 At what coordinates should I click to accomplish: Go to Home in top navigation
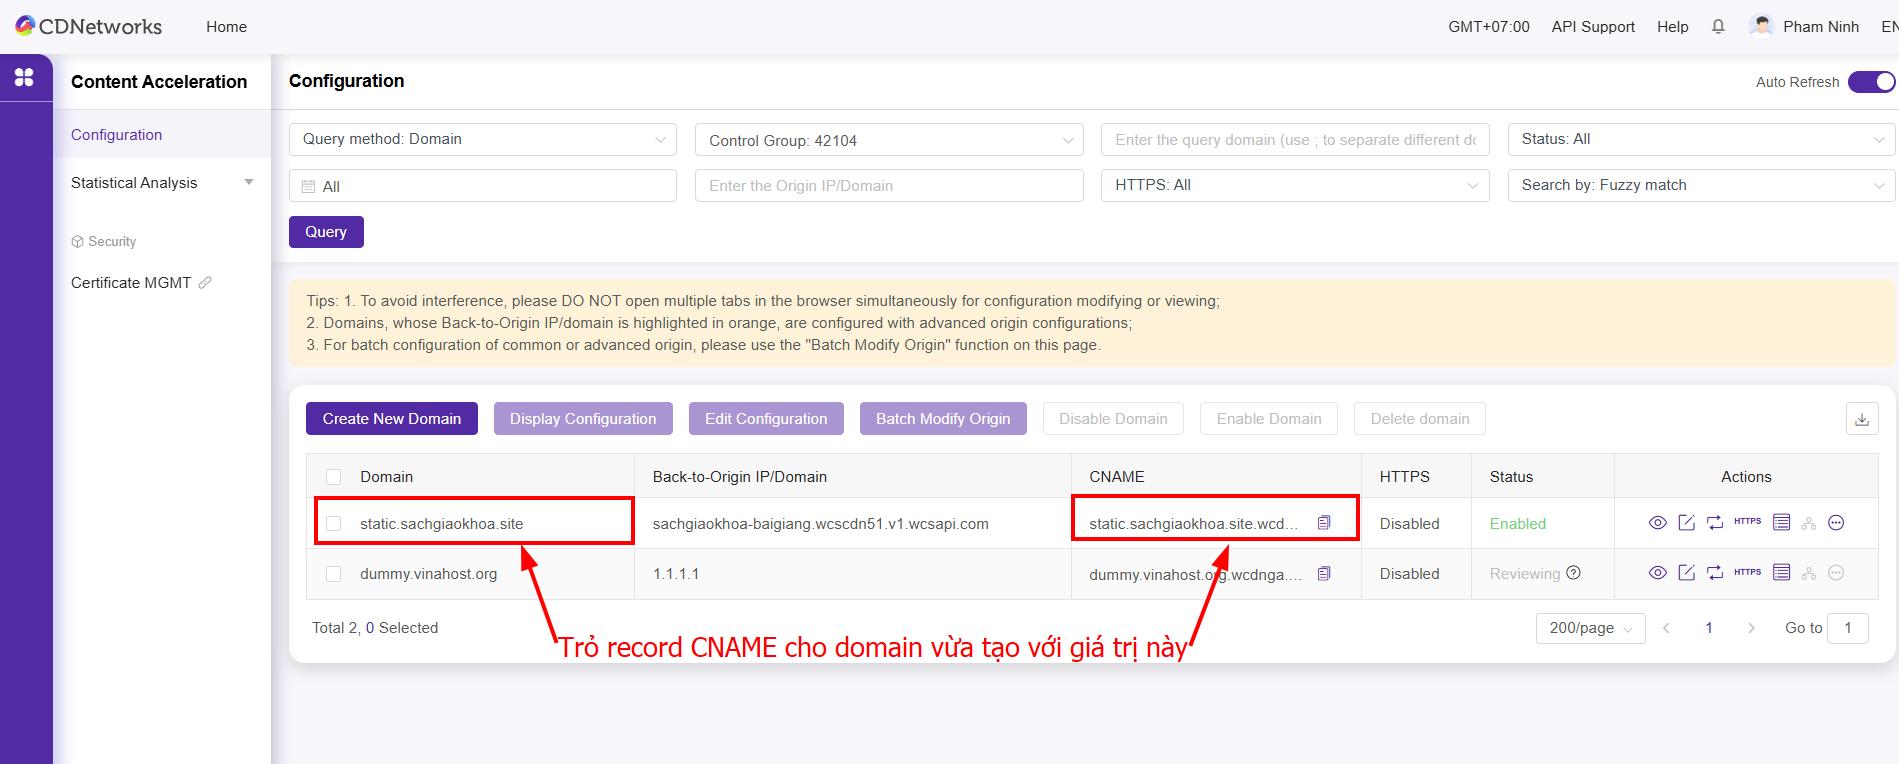(226, 27)
